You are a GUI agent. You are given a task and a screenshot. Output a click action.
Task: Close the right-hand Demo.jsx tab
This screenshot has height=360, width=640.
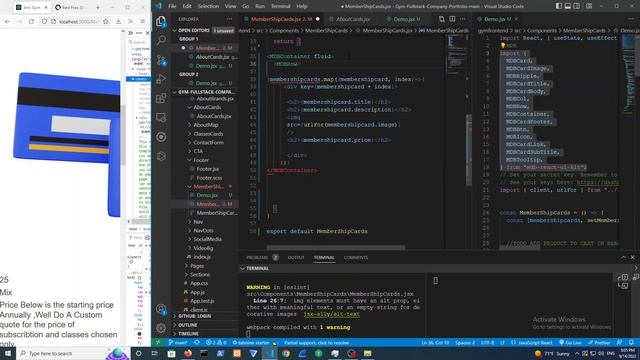pyautogui.click(x=516, y=19)
